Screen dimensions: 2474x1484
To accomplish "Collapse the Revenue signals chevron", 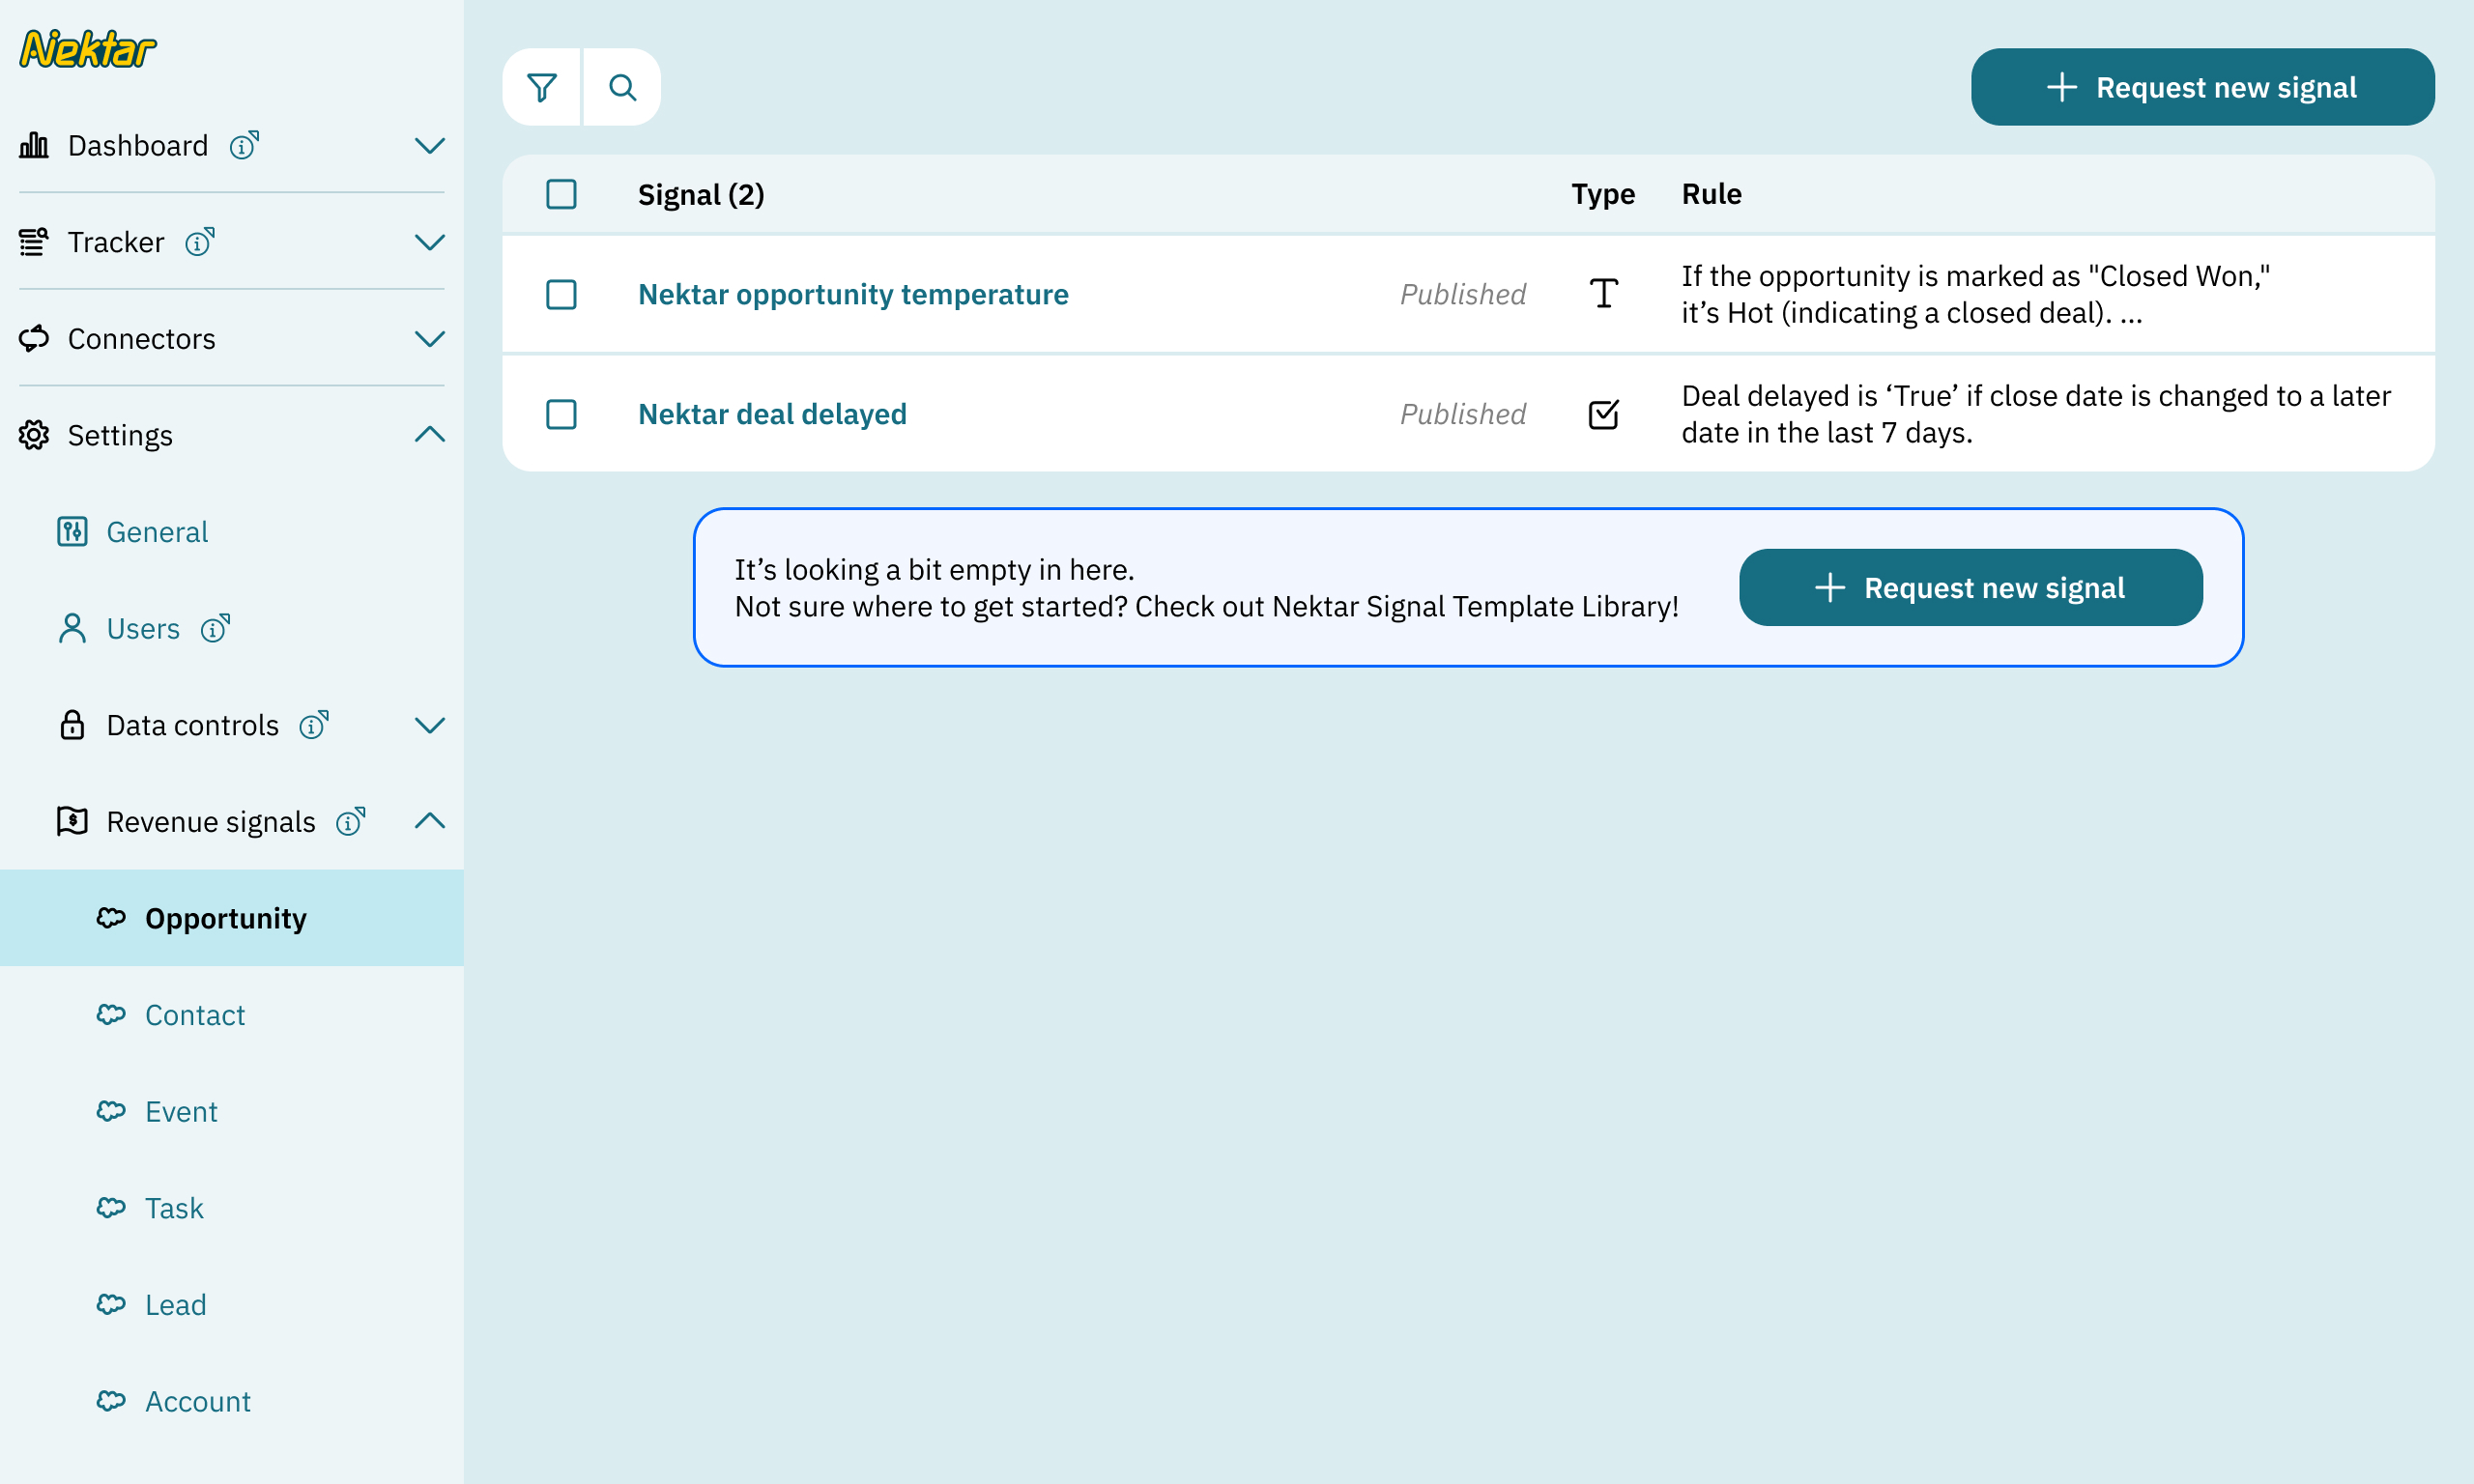I will coord(429,820).
